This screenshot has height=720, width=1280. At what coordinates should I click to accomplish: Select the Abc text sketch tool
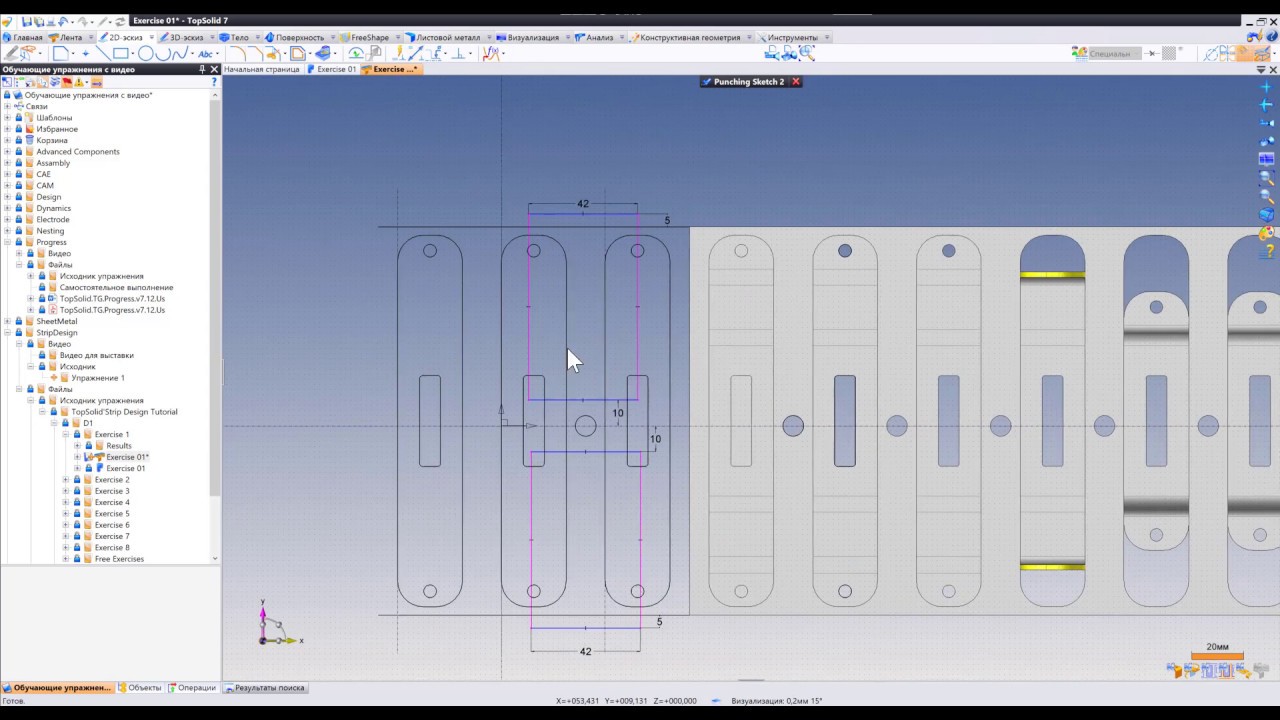[206, 53]
